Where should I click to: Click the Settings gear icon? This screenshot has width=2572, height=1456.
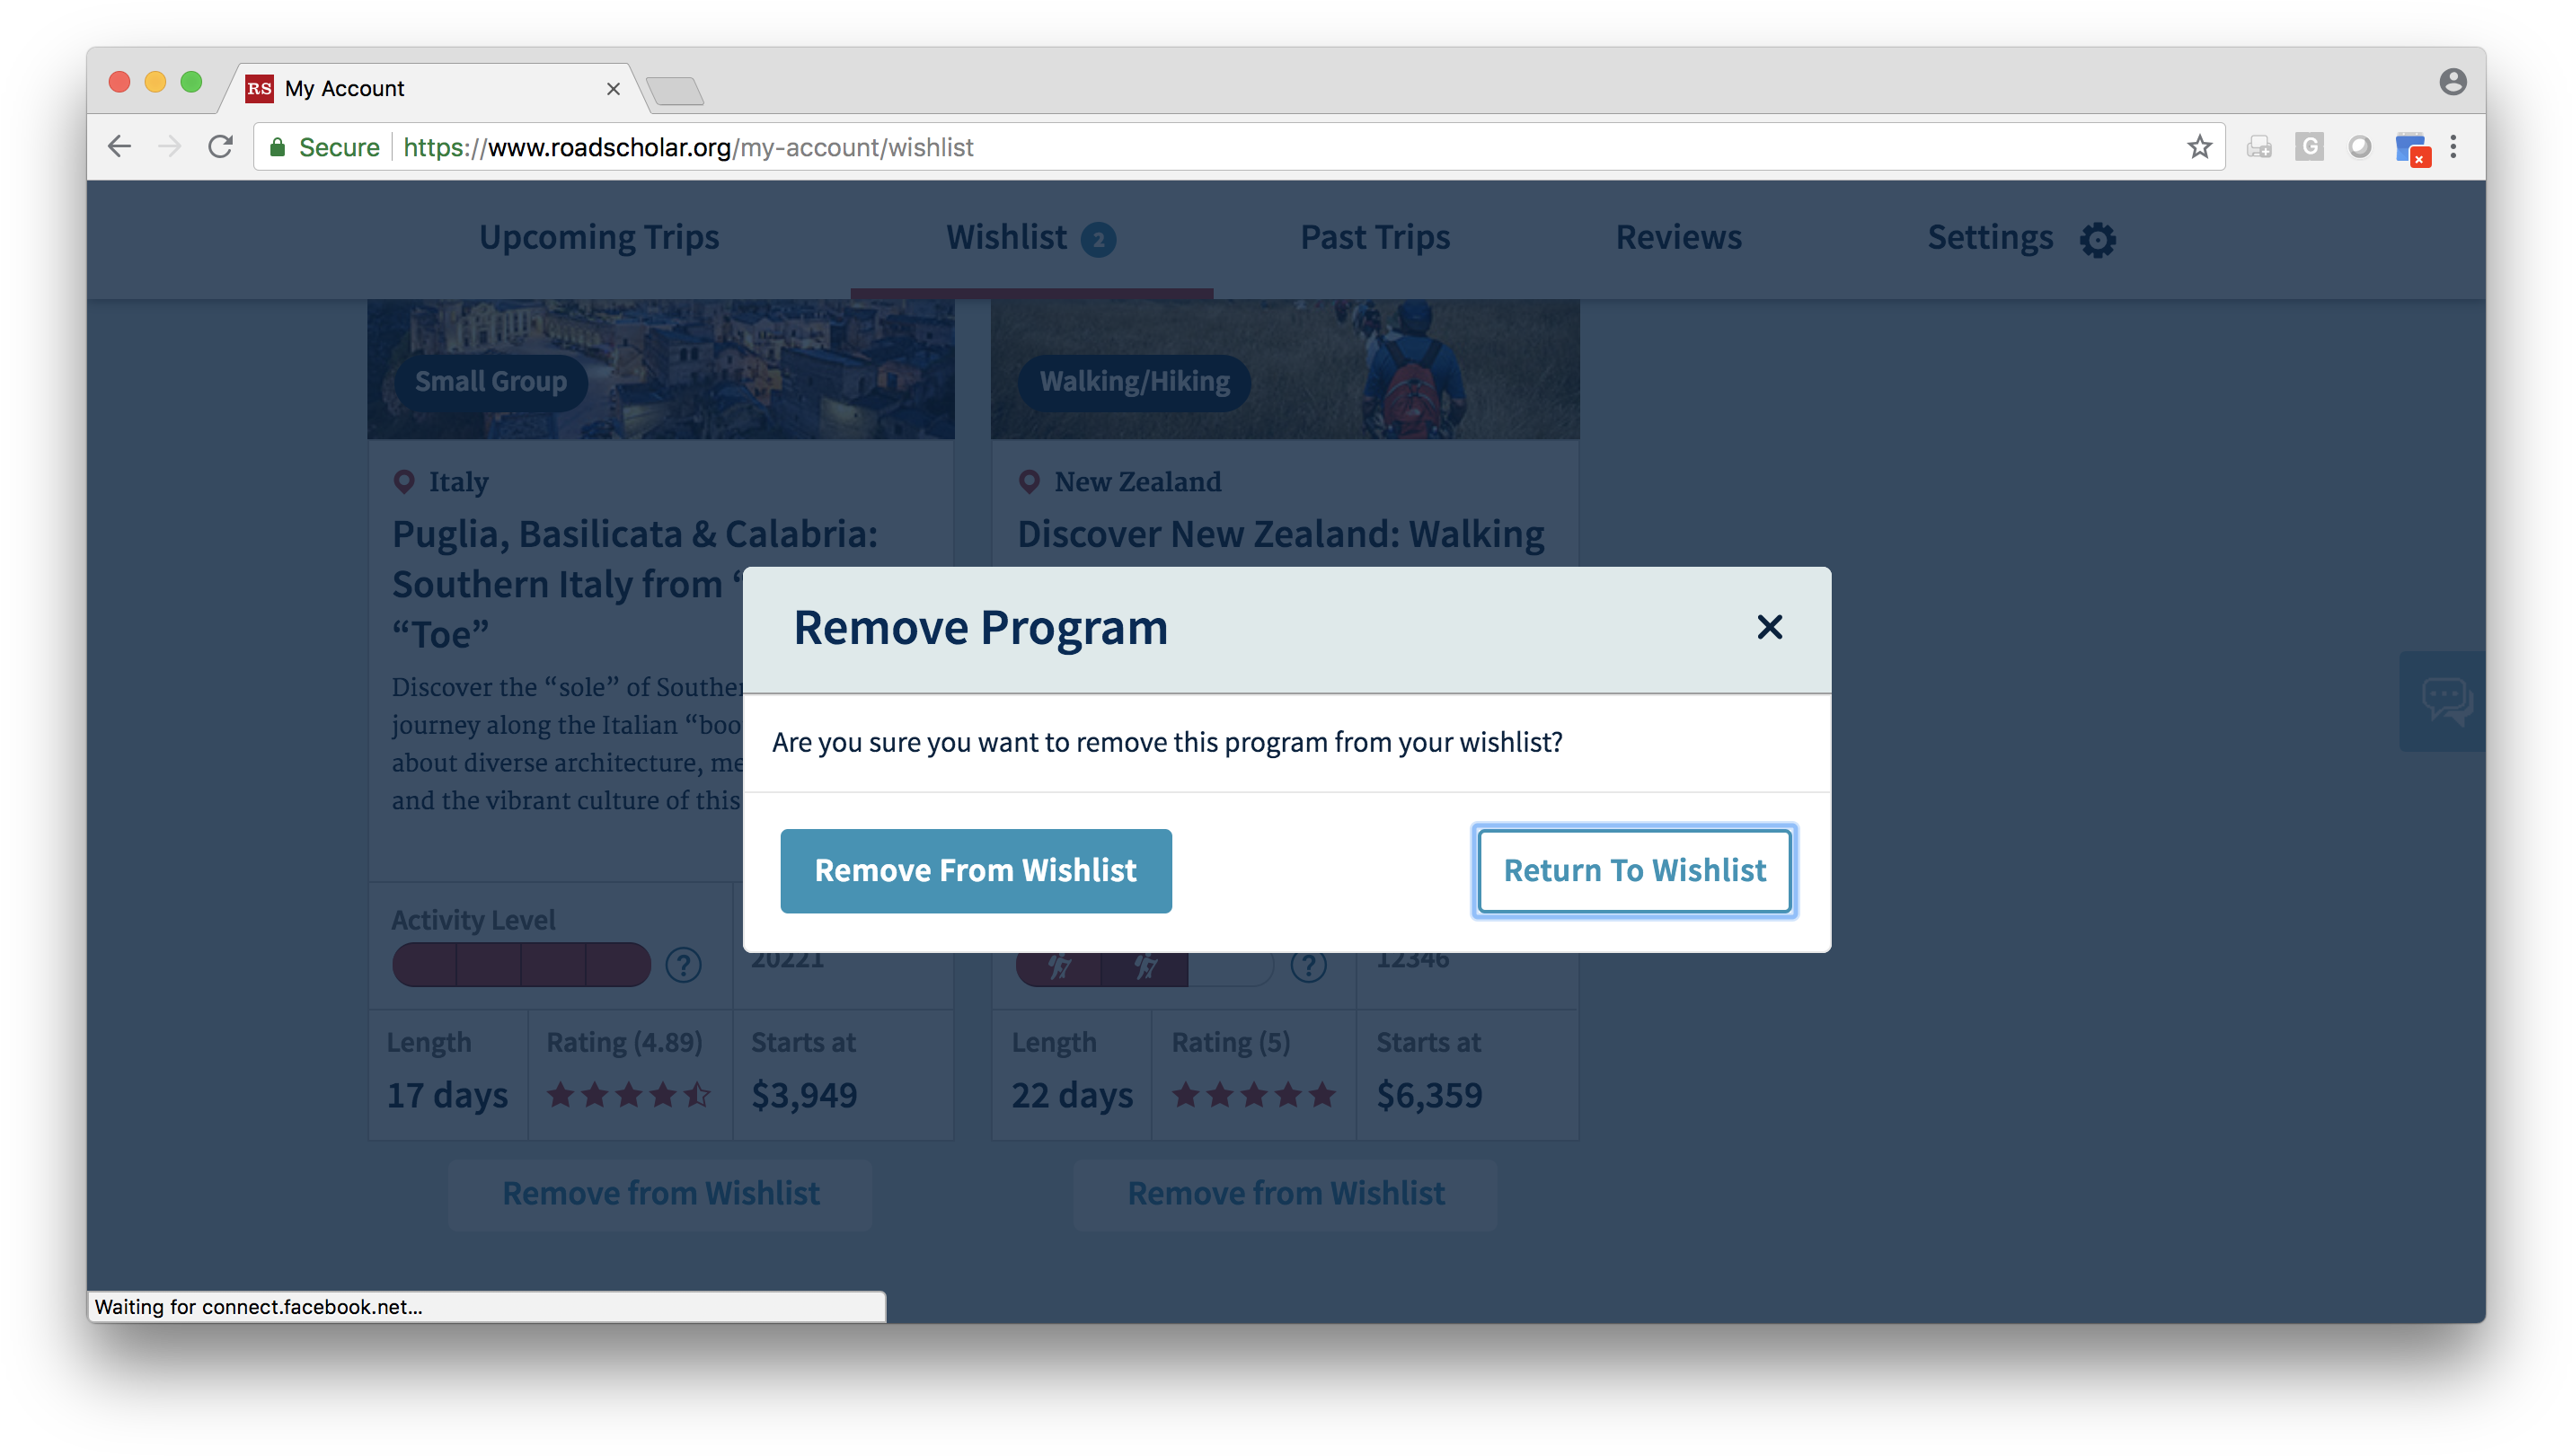tap(2097, 239)
